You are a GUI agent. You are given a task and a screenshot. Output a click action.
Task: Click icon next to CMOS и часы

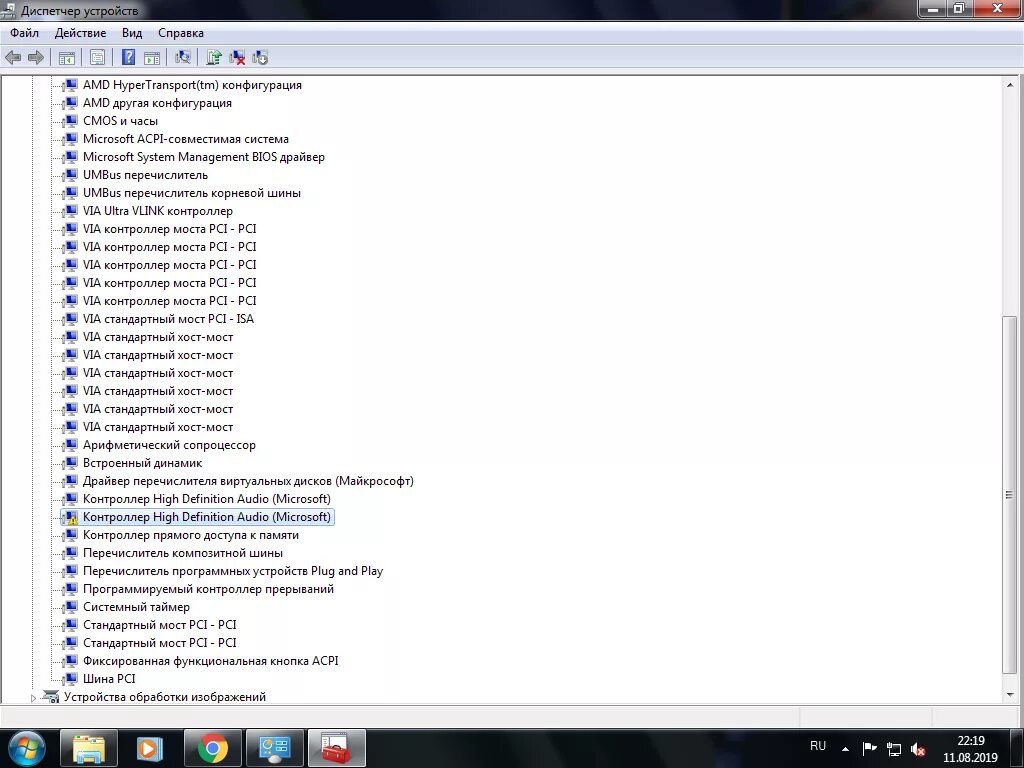coord(70,121)
